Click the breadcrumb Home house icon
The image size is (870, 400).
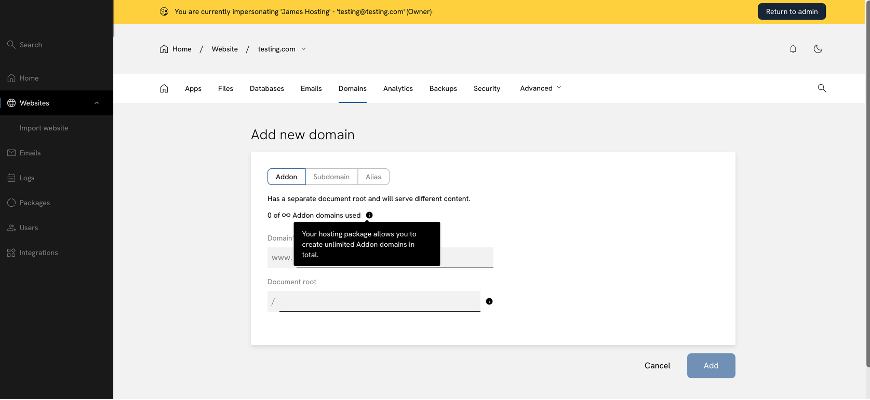point(164,49)
